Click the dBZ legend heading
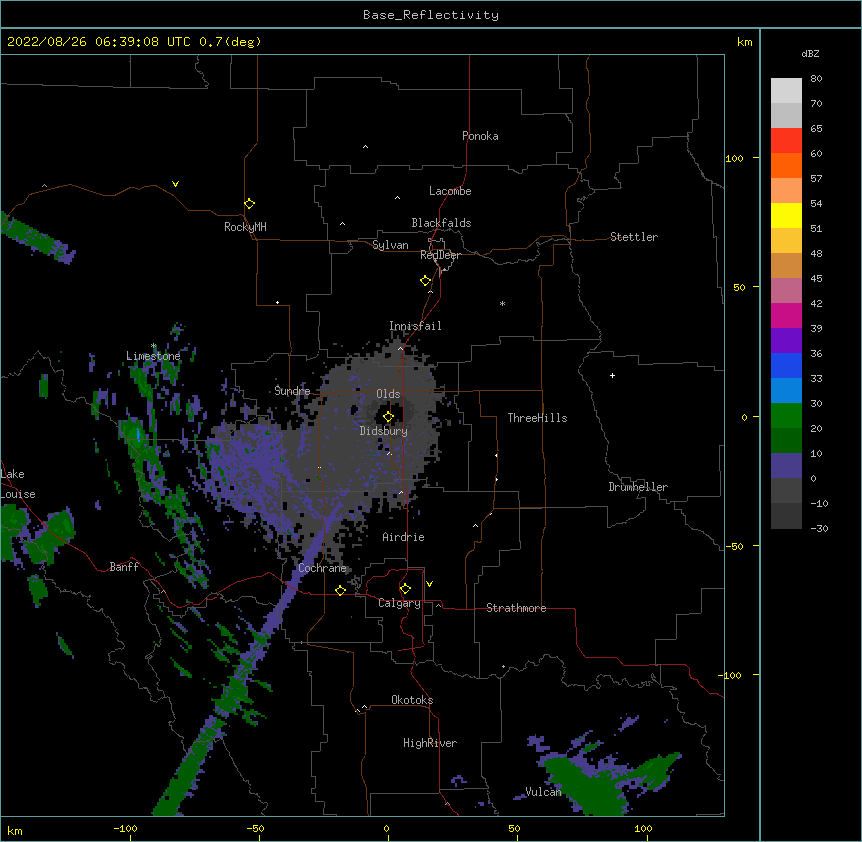862x842 pixels. pyautogui.click(x=810, y=53)
